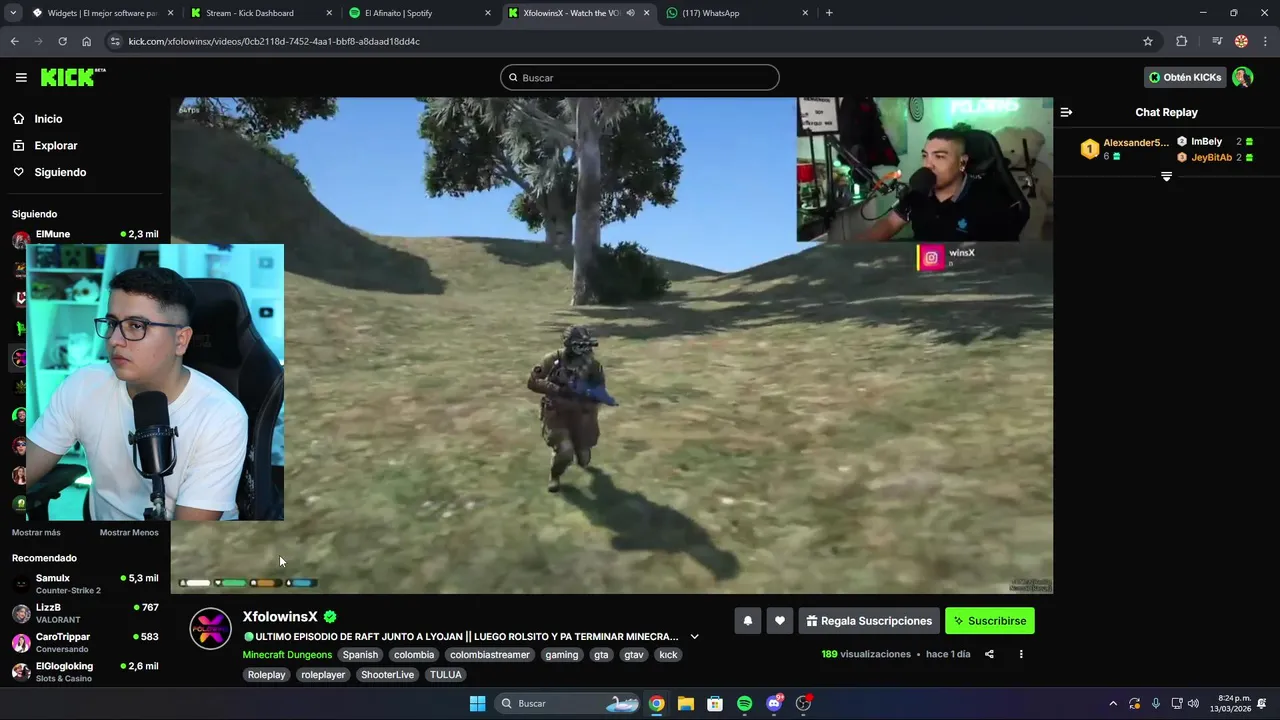
Task: Show hidden system tray icons
Action: [1113, 704]
